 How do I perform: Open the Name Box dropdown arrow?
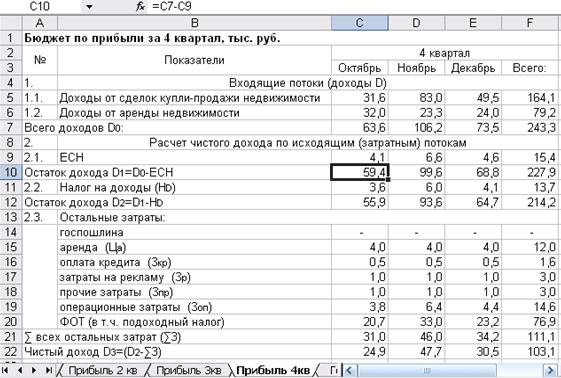coord(89,6)
